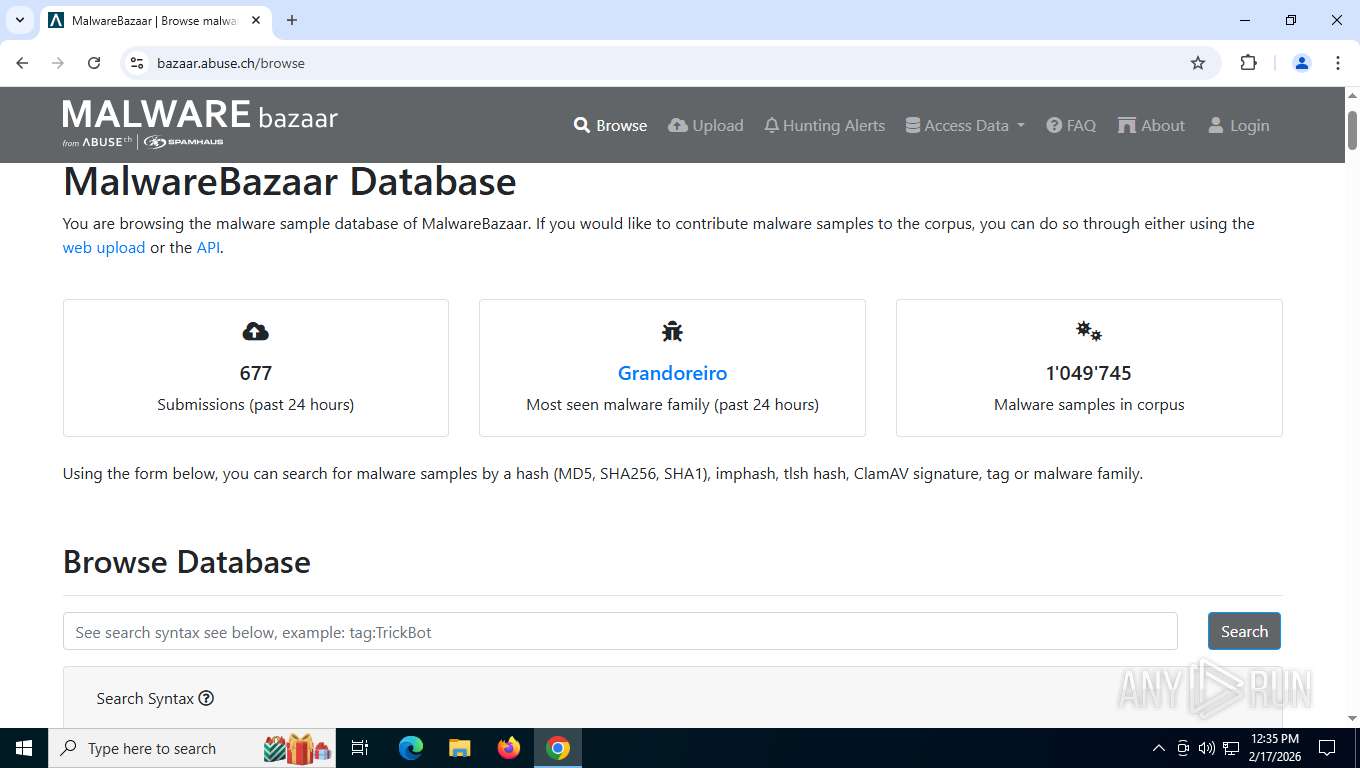The image size is (1360, 768).
Task: Follow the web upload link
Action: click(104, 248)
